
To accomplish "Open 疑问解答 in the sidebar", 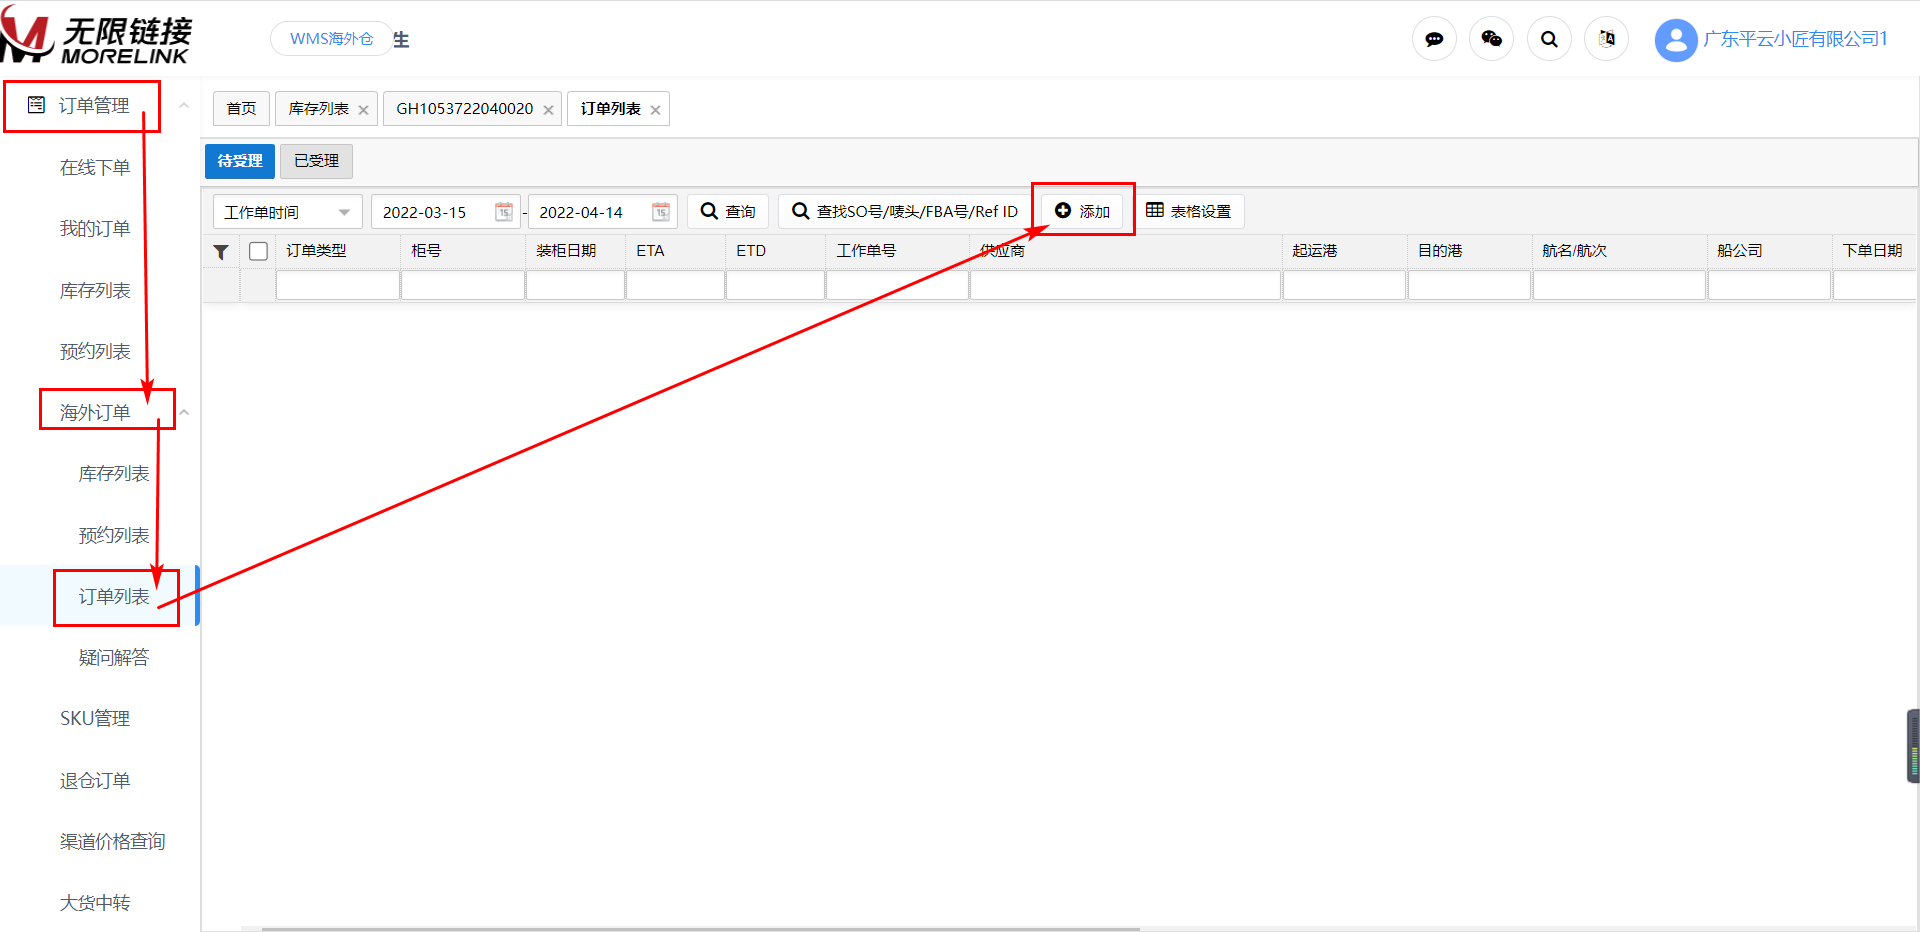I will pyautogui.click(x=114, y=657).
